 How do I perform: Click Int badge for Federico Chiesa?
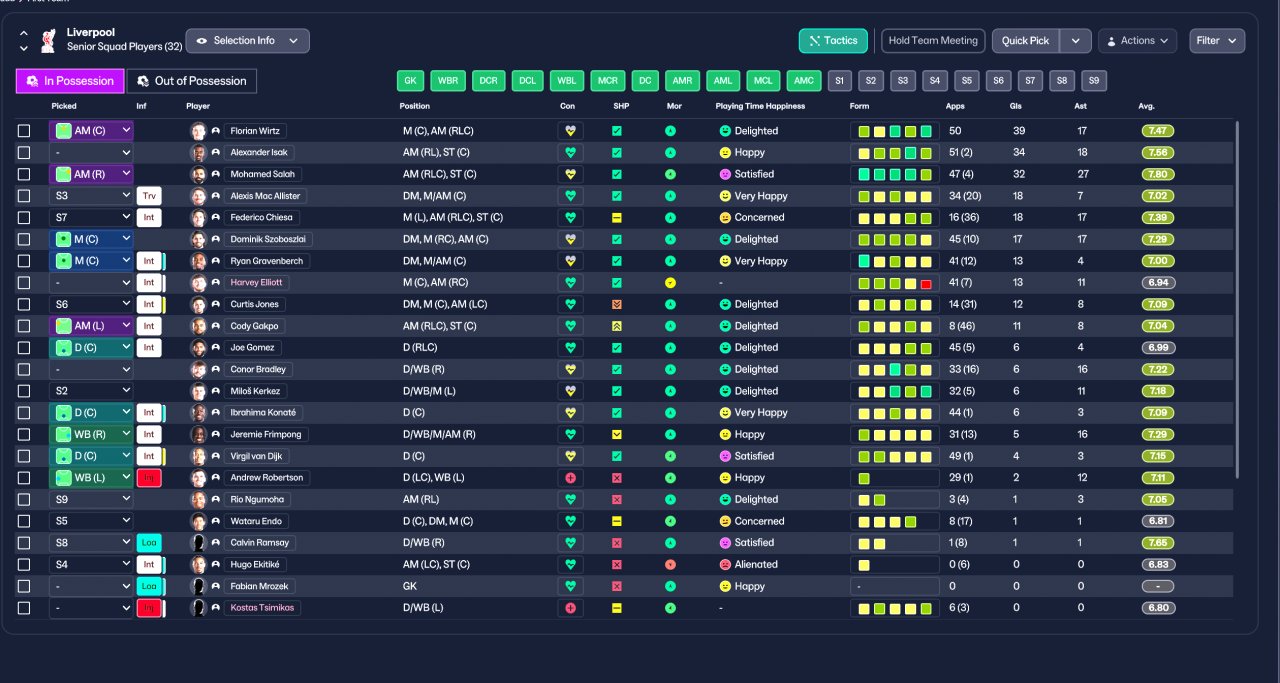(149, 218)
